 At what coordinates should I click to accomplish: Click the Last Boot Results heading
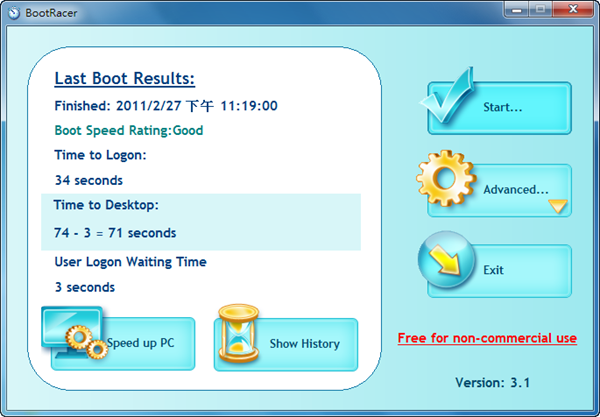pyautogui.click(x=125, y=78)
